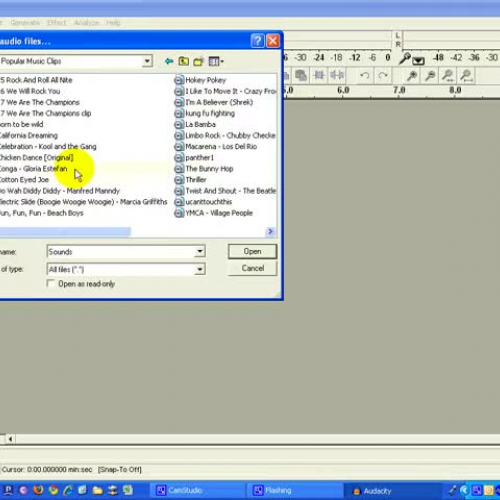This screenshot has height=500, width=500.
Task: Select the La Bamba file
Action: coord(195,124)
